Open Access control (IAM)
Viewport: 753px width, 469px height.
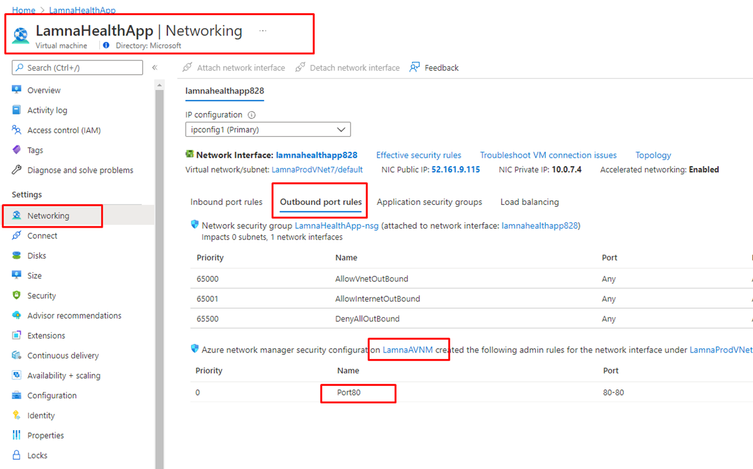[64, 130]
